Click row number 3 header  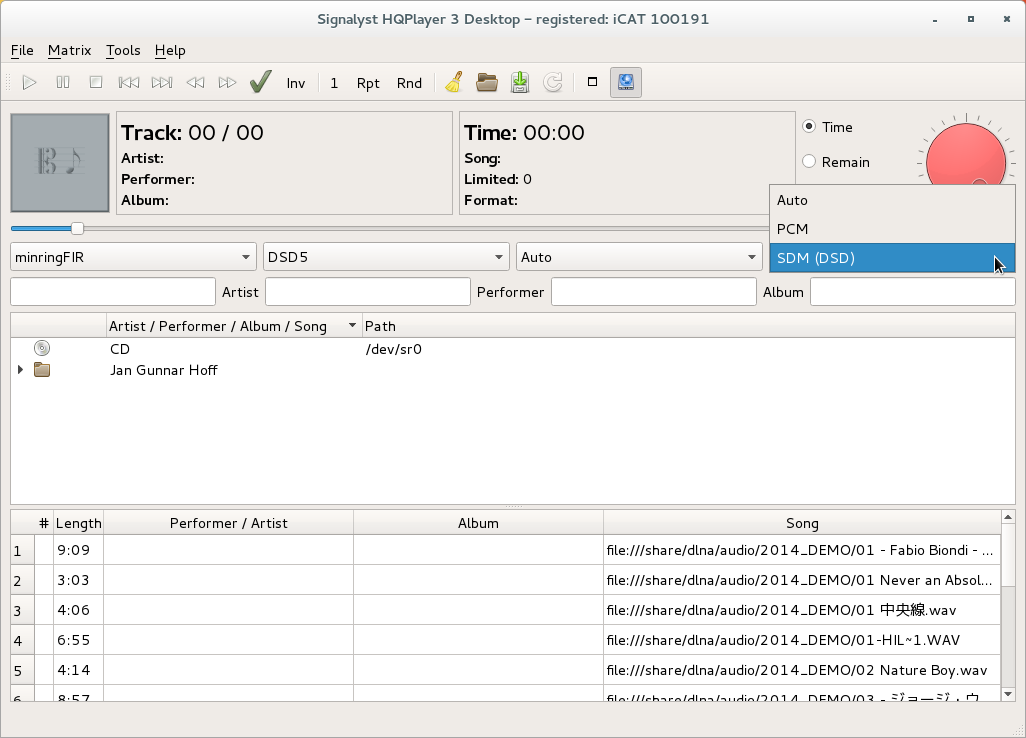[x=23, y=610]
